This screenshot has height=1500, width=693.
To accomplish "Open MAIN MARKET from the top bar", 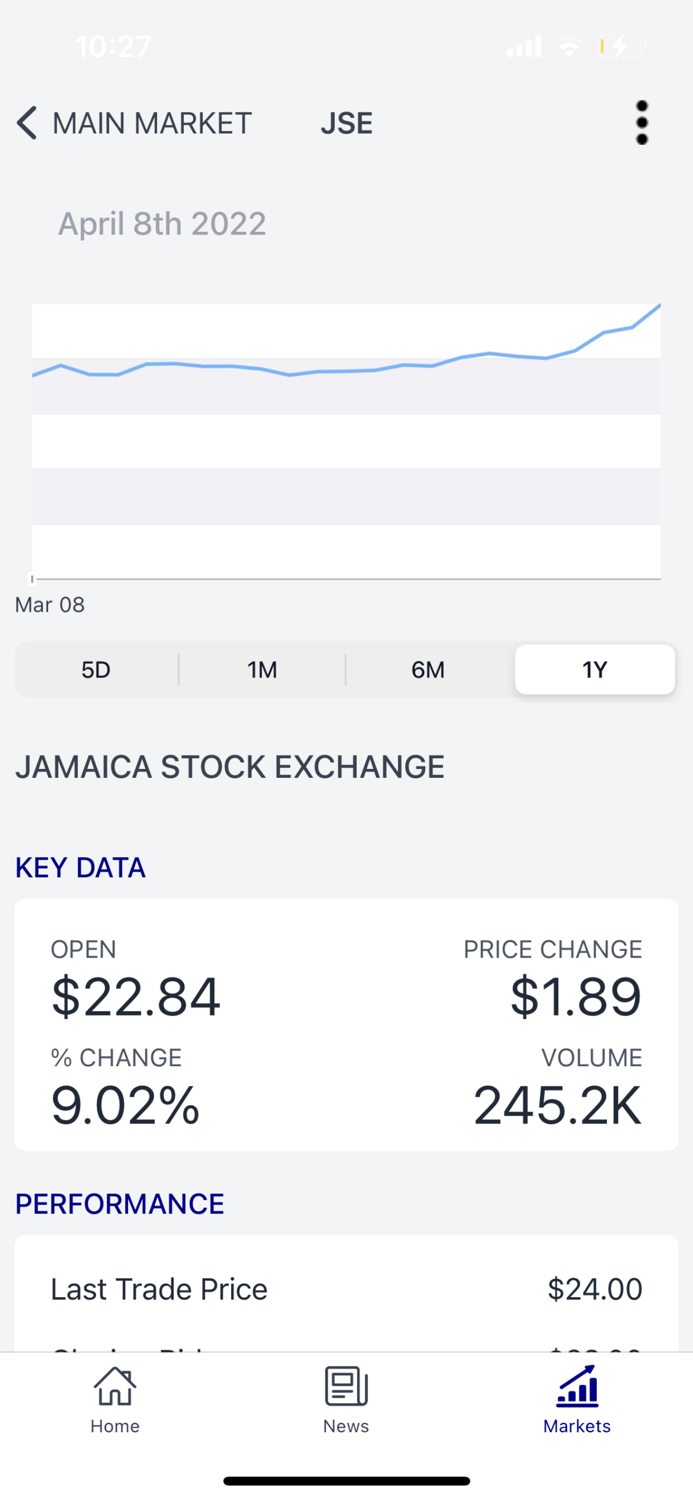I will 154,122.
